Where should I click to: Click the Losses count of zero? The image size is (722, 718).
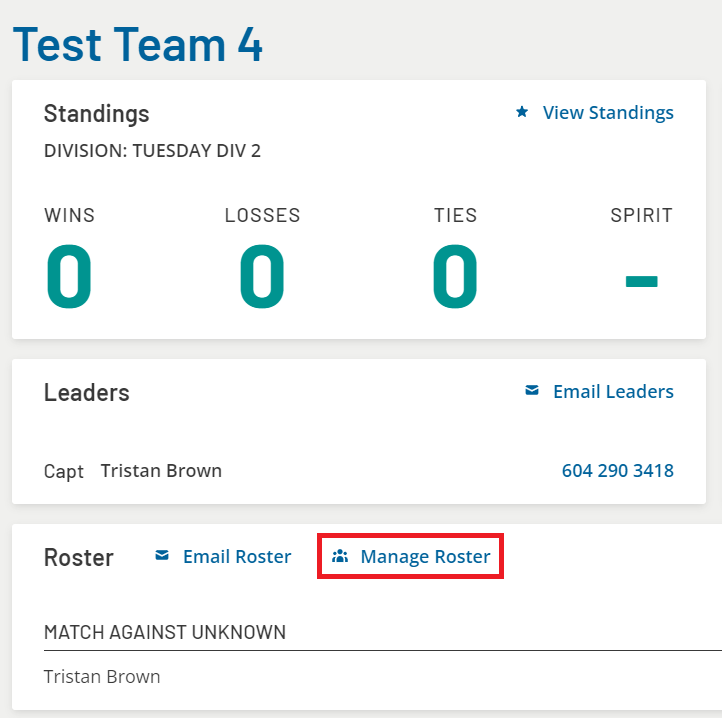pos(262,276)
